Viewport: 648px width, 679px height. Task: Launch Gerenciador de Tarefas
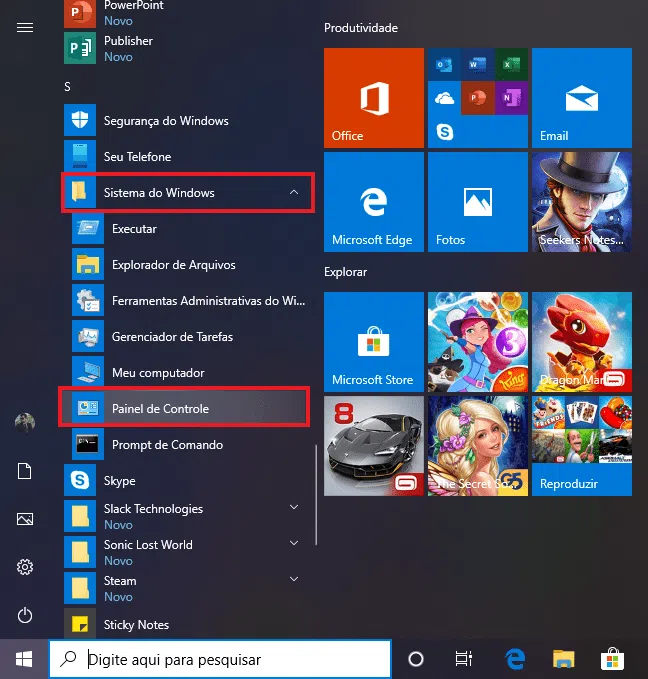191,336
